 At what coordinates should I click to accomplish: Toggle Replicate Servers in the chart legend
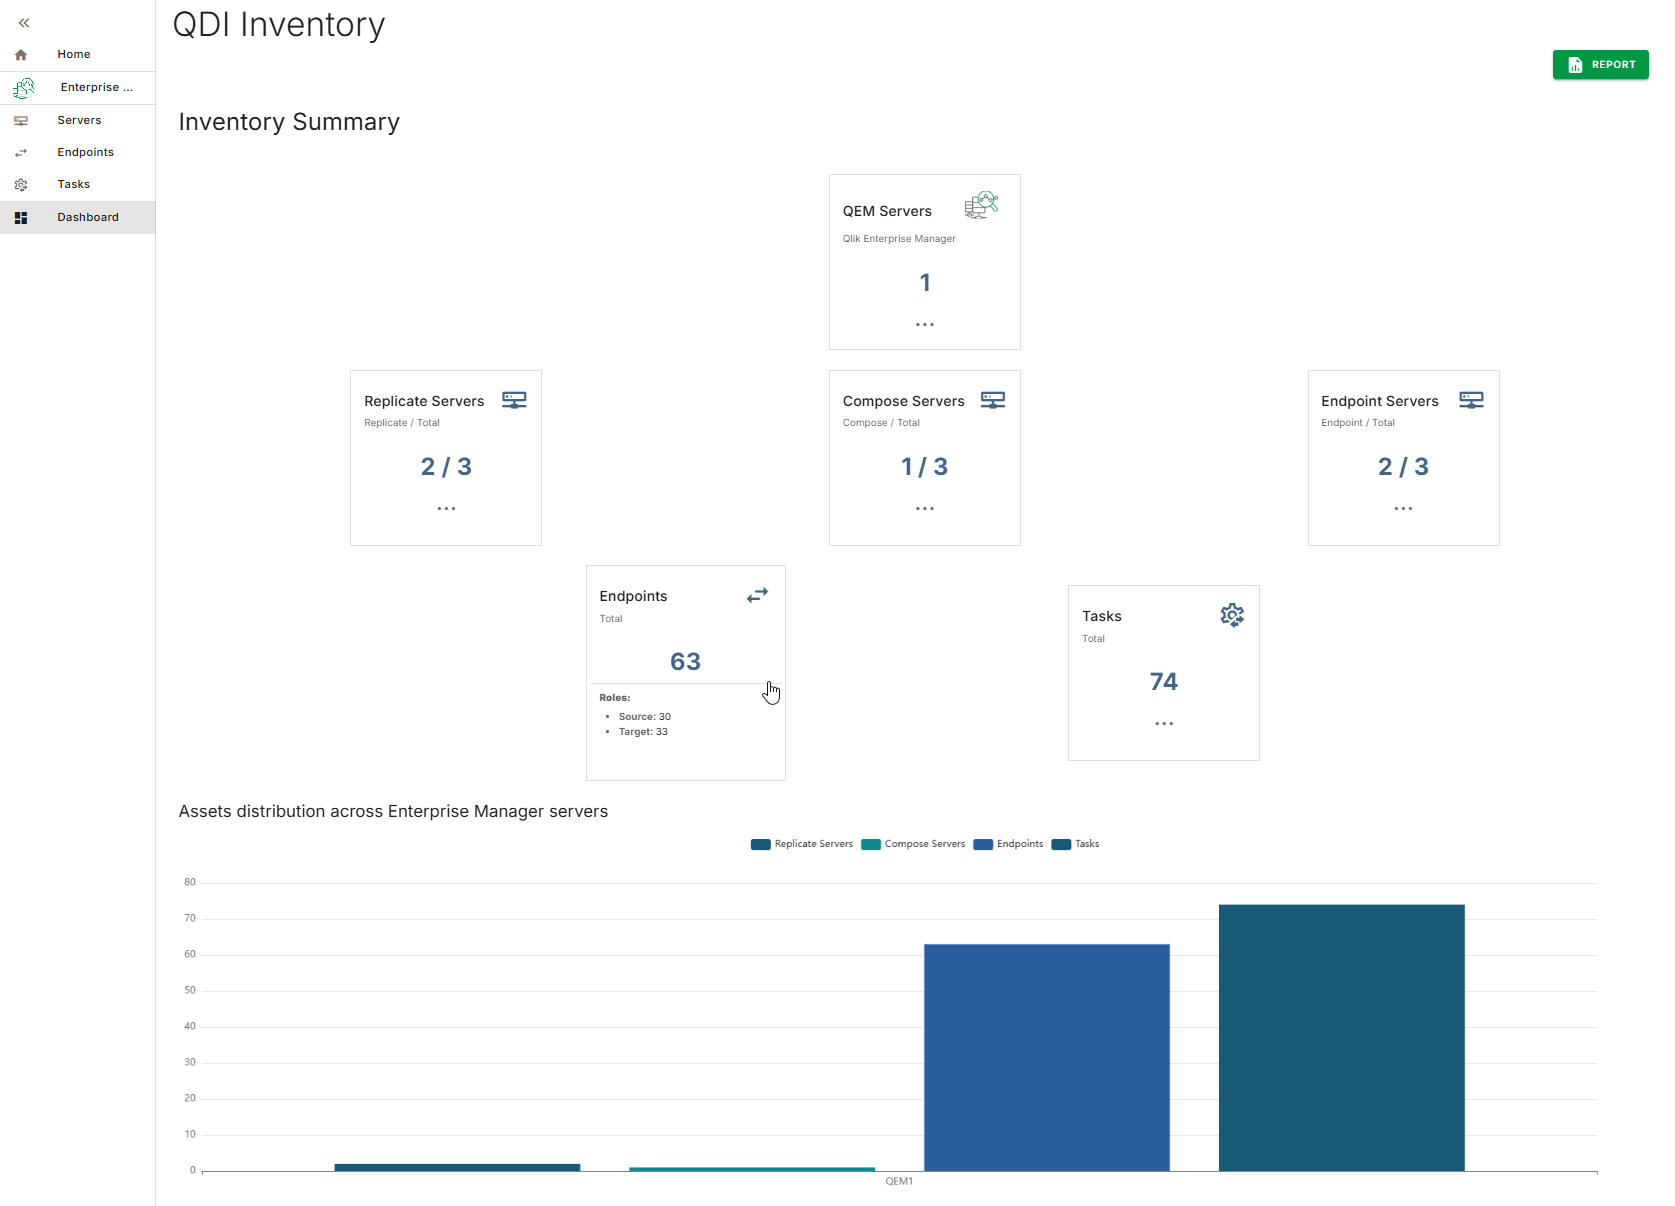pos(801,844)
